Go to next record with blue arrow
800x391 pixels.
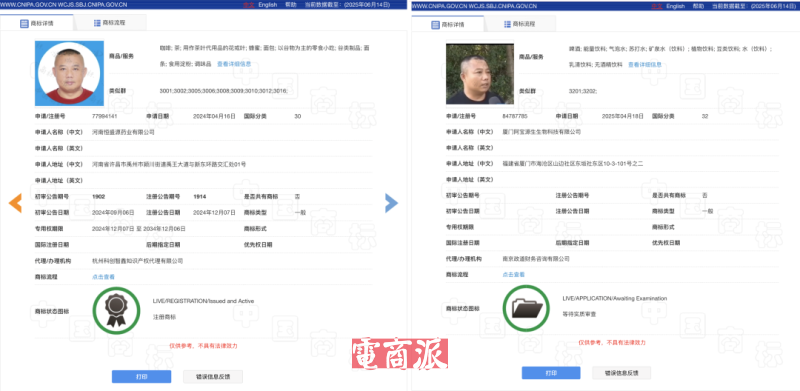click(391, 203)
